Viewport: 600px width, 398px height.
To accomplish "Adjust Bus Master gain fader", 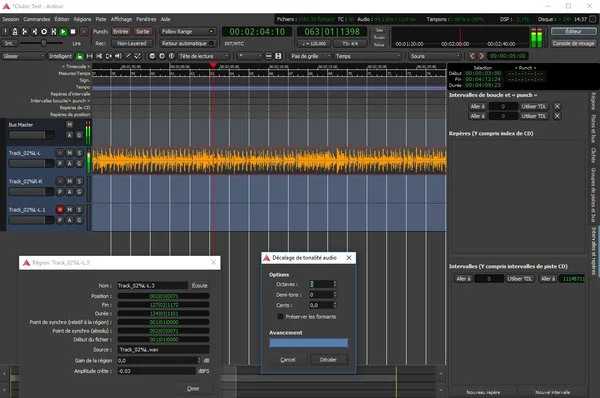I will [31, 135].
